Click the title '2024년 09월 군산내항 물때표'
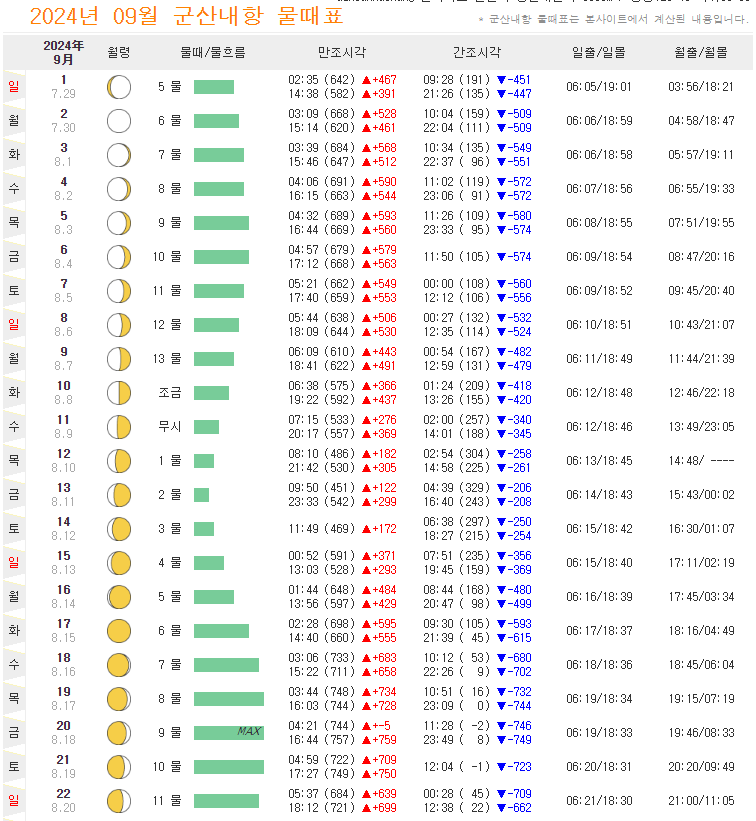 (x=186, y=16)
